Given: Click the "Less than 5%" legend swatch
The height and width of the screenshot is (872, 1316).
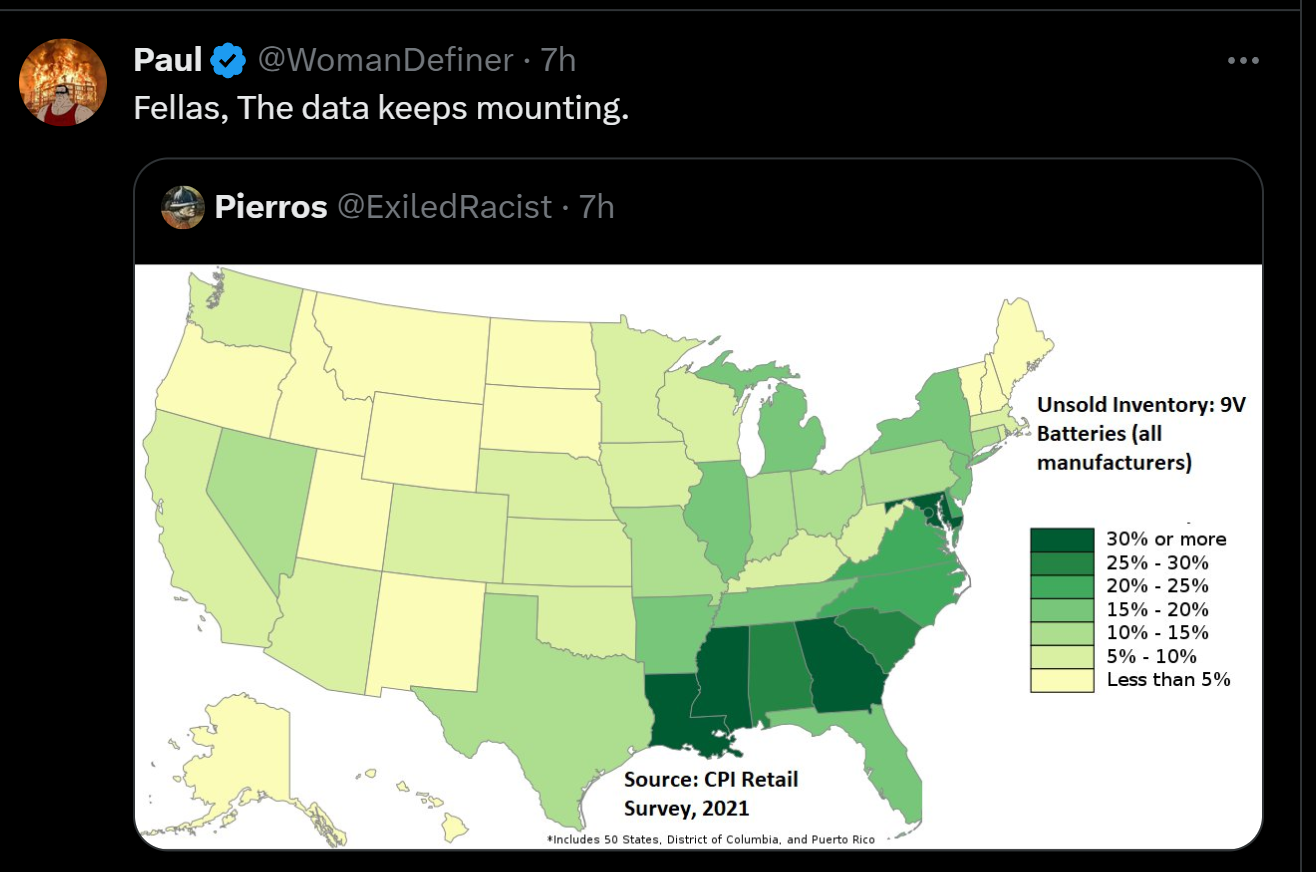Looking at the screenshot, I should click(1063, 680).
